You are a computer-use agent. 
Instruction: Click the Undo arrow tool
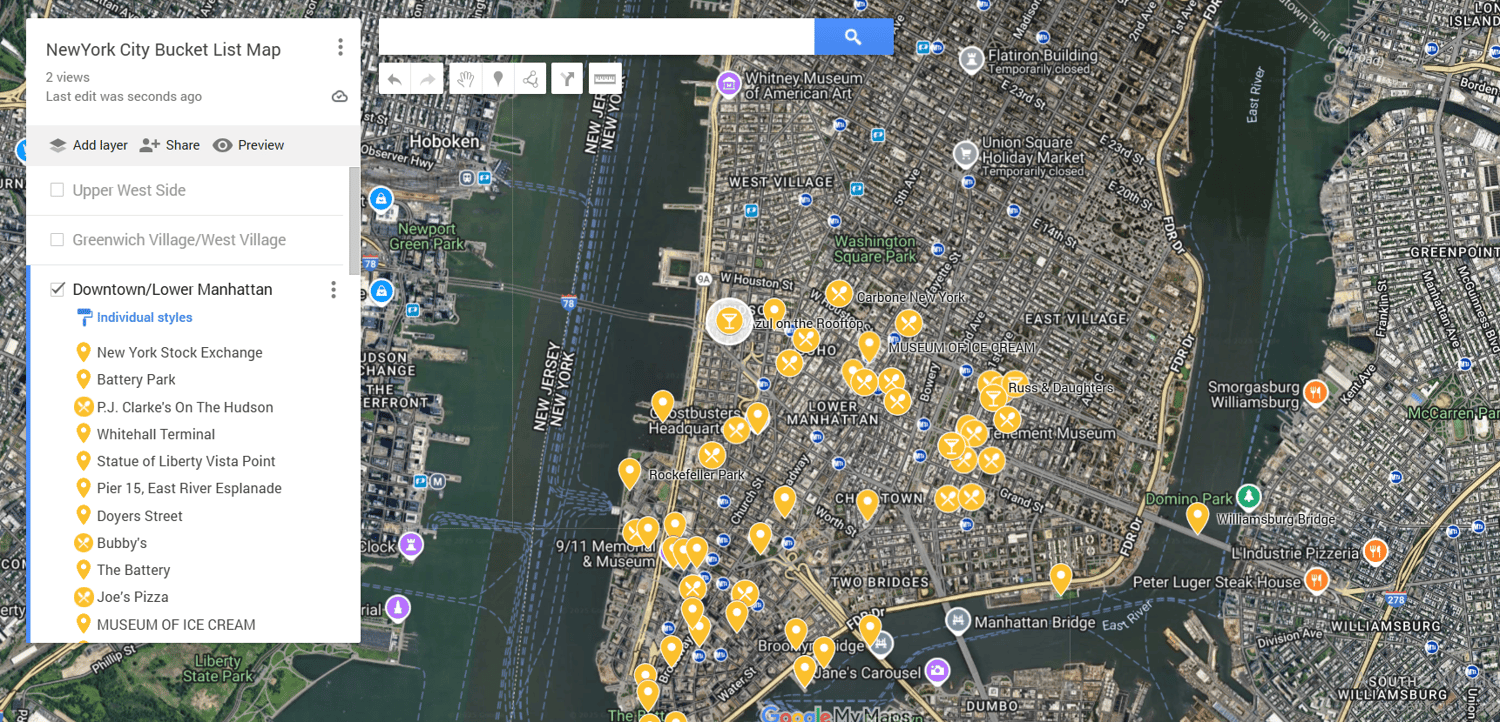(395, 79)
